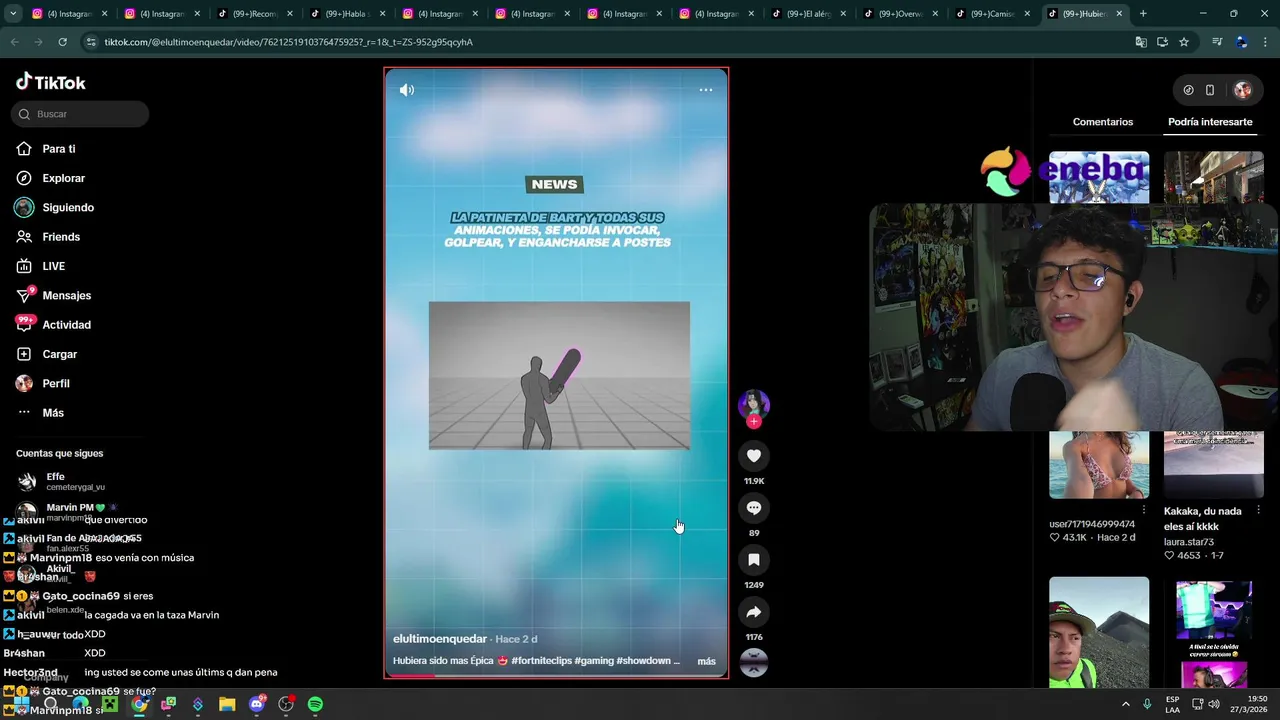
Task: Seek the video progress bar at bottom
Action: pos(556,676)
